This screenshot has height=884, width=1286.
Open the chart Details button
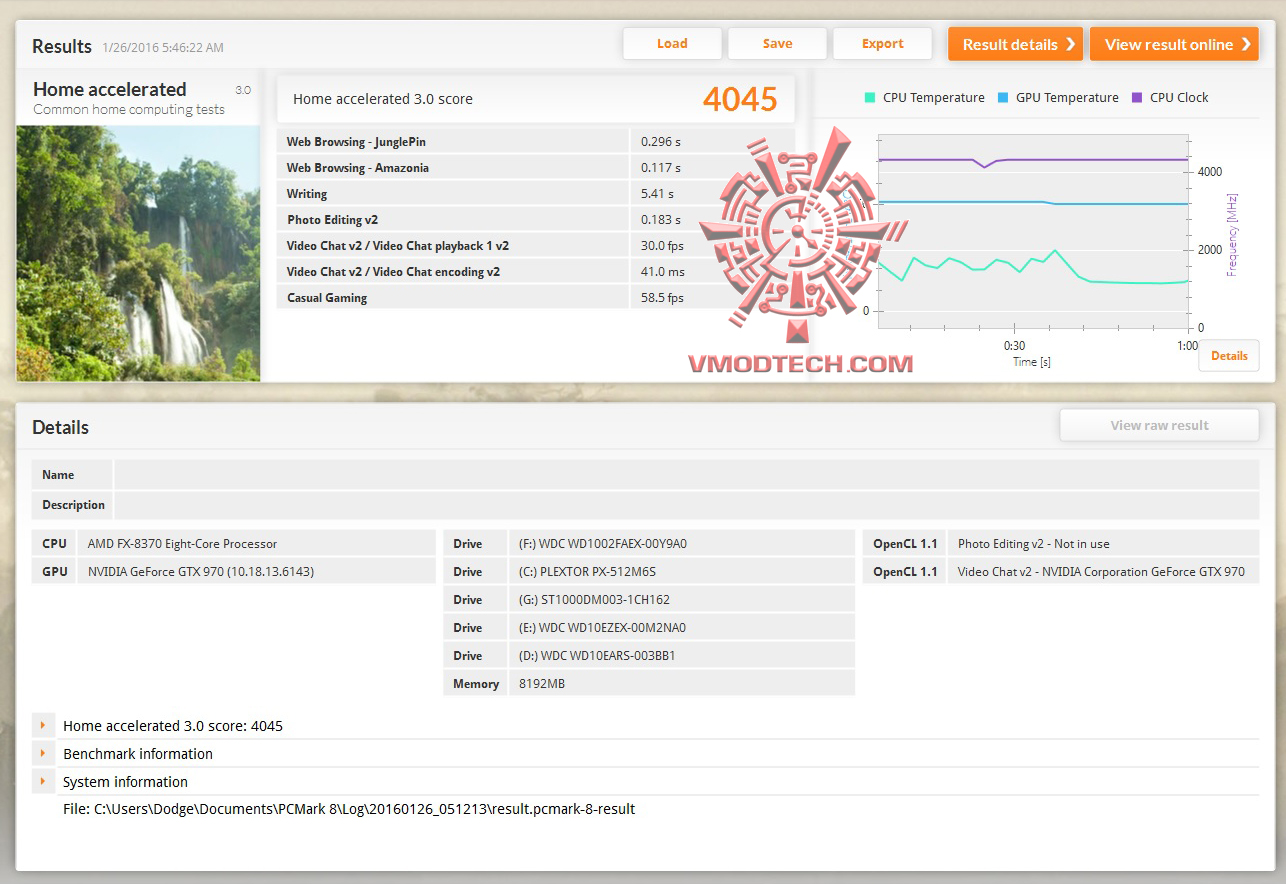point(1229,356)
